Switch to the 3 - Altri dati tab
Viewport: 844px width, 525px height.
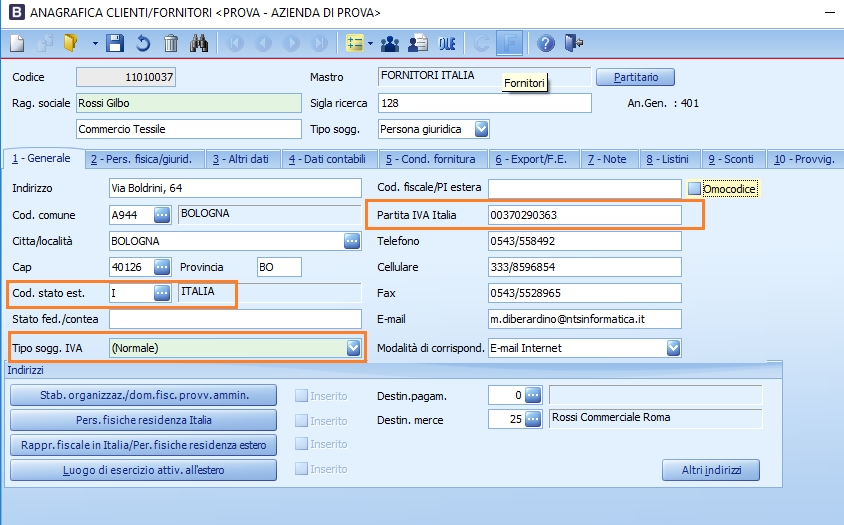241,159
